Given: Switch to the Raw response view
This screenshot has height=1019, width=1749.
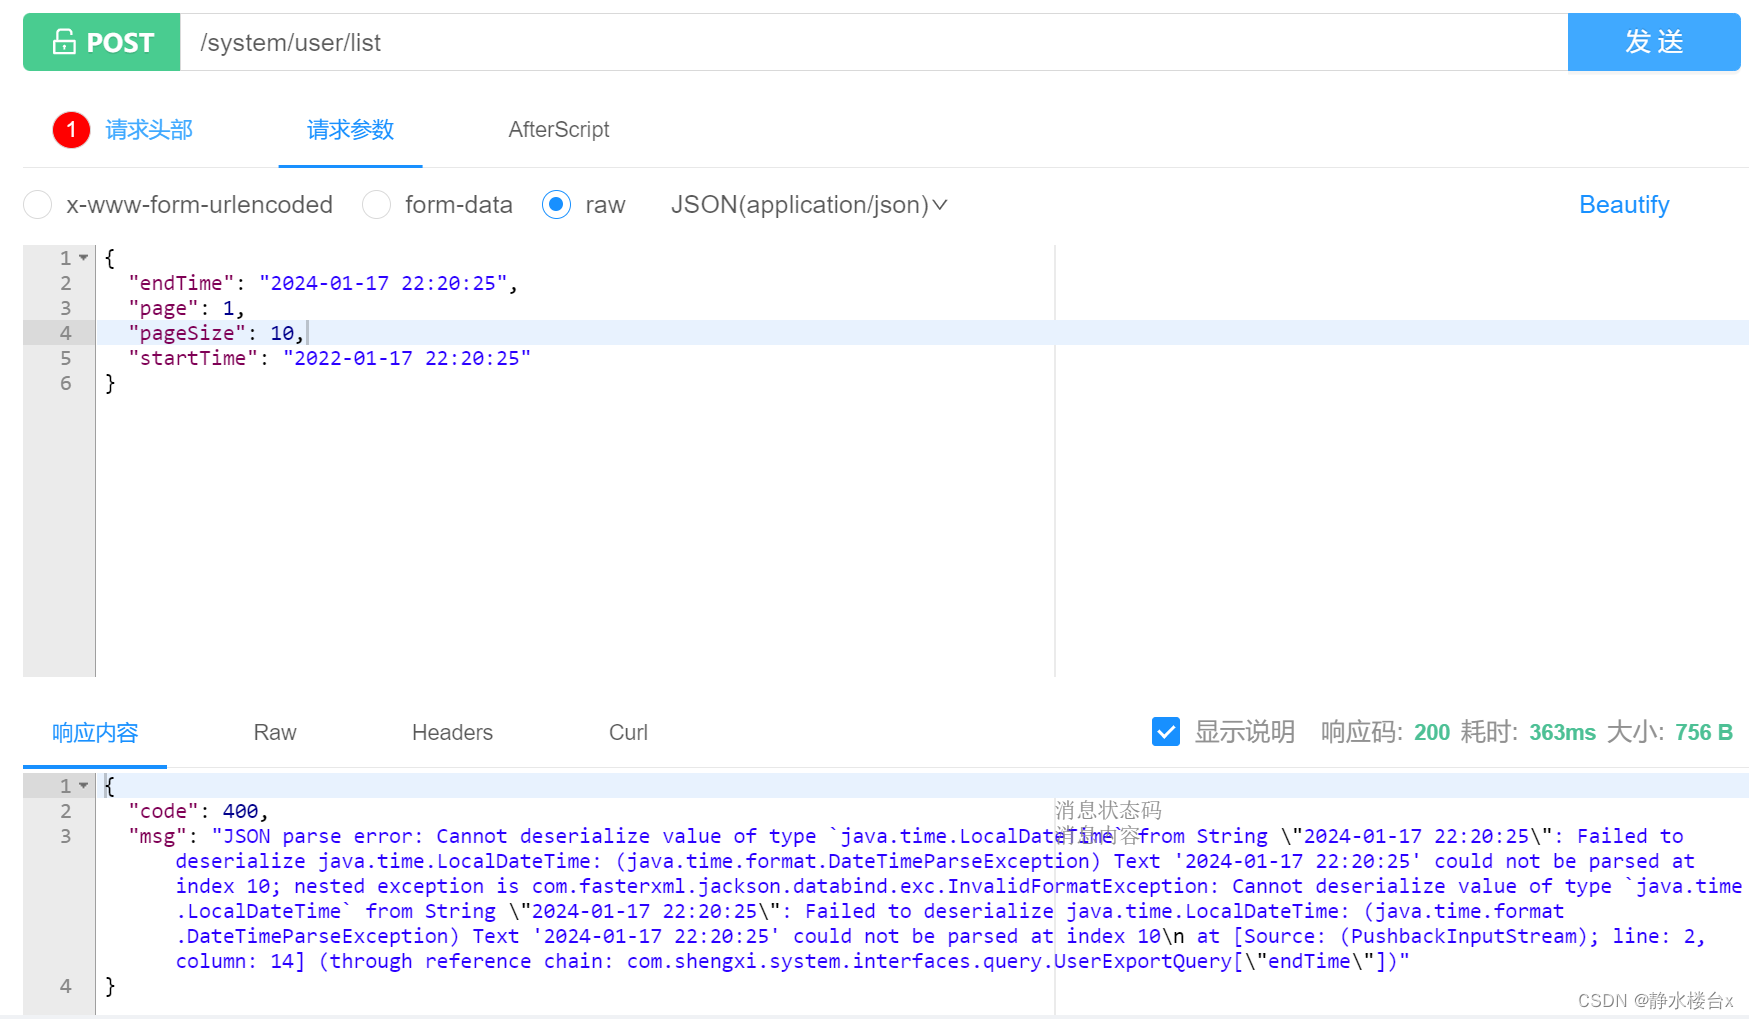Looking at the screenshot, I should tap(274, 731).
